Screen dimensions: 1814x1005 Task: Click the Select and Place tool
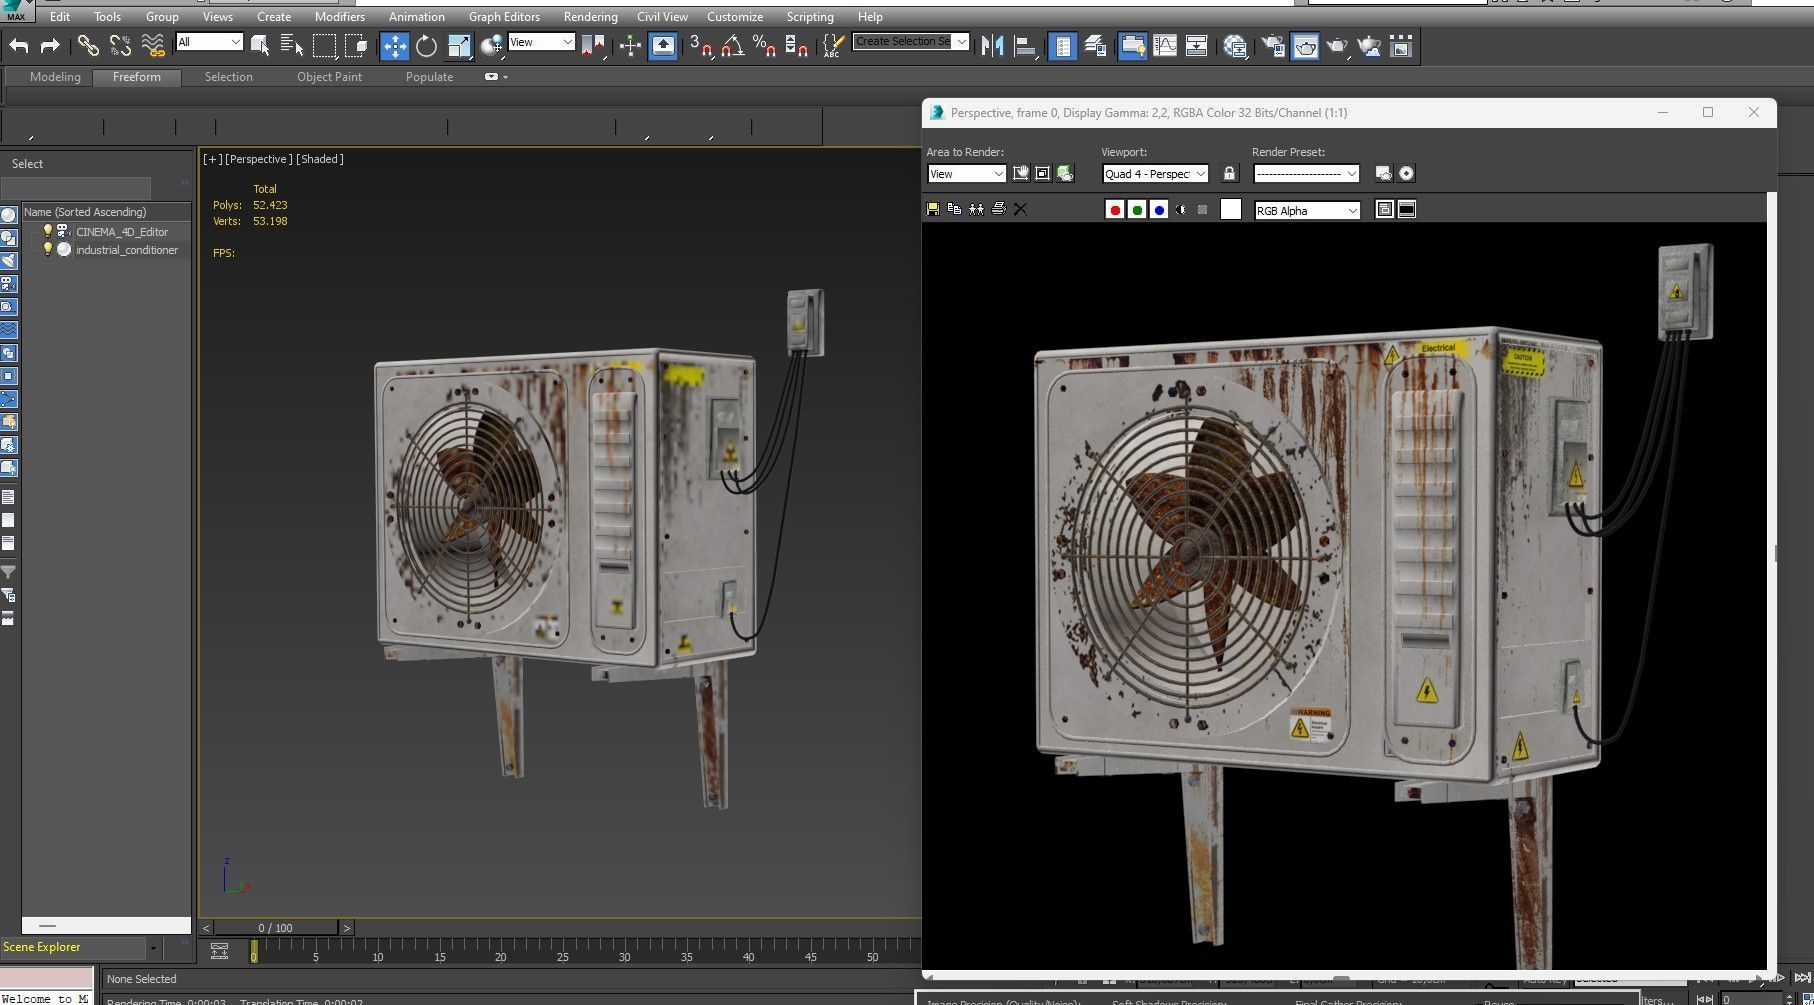point(491,46)
